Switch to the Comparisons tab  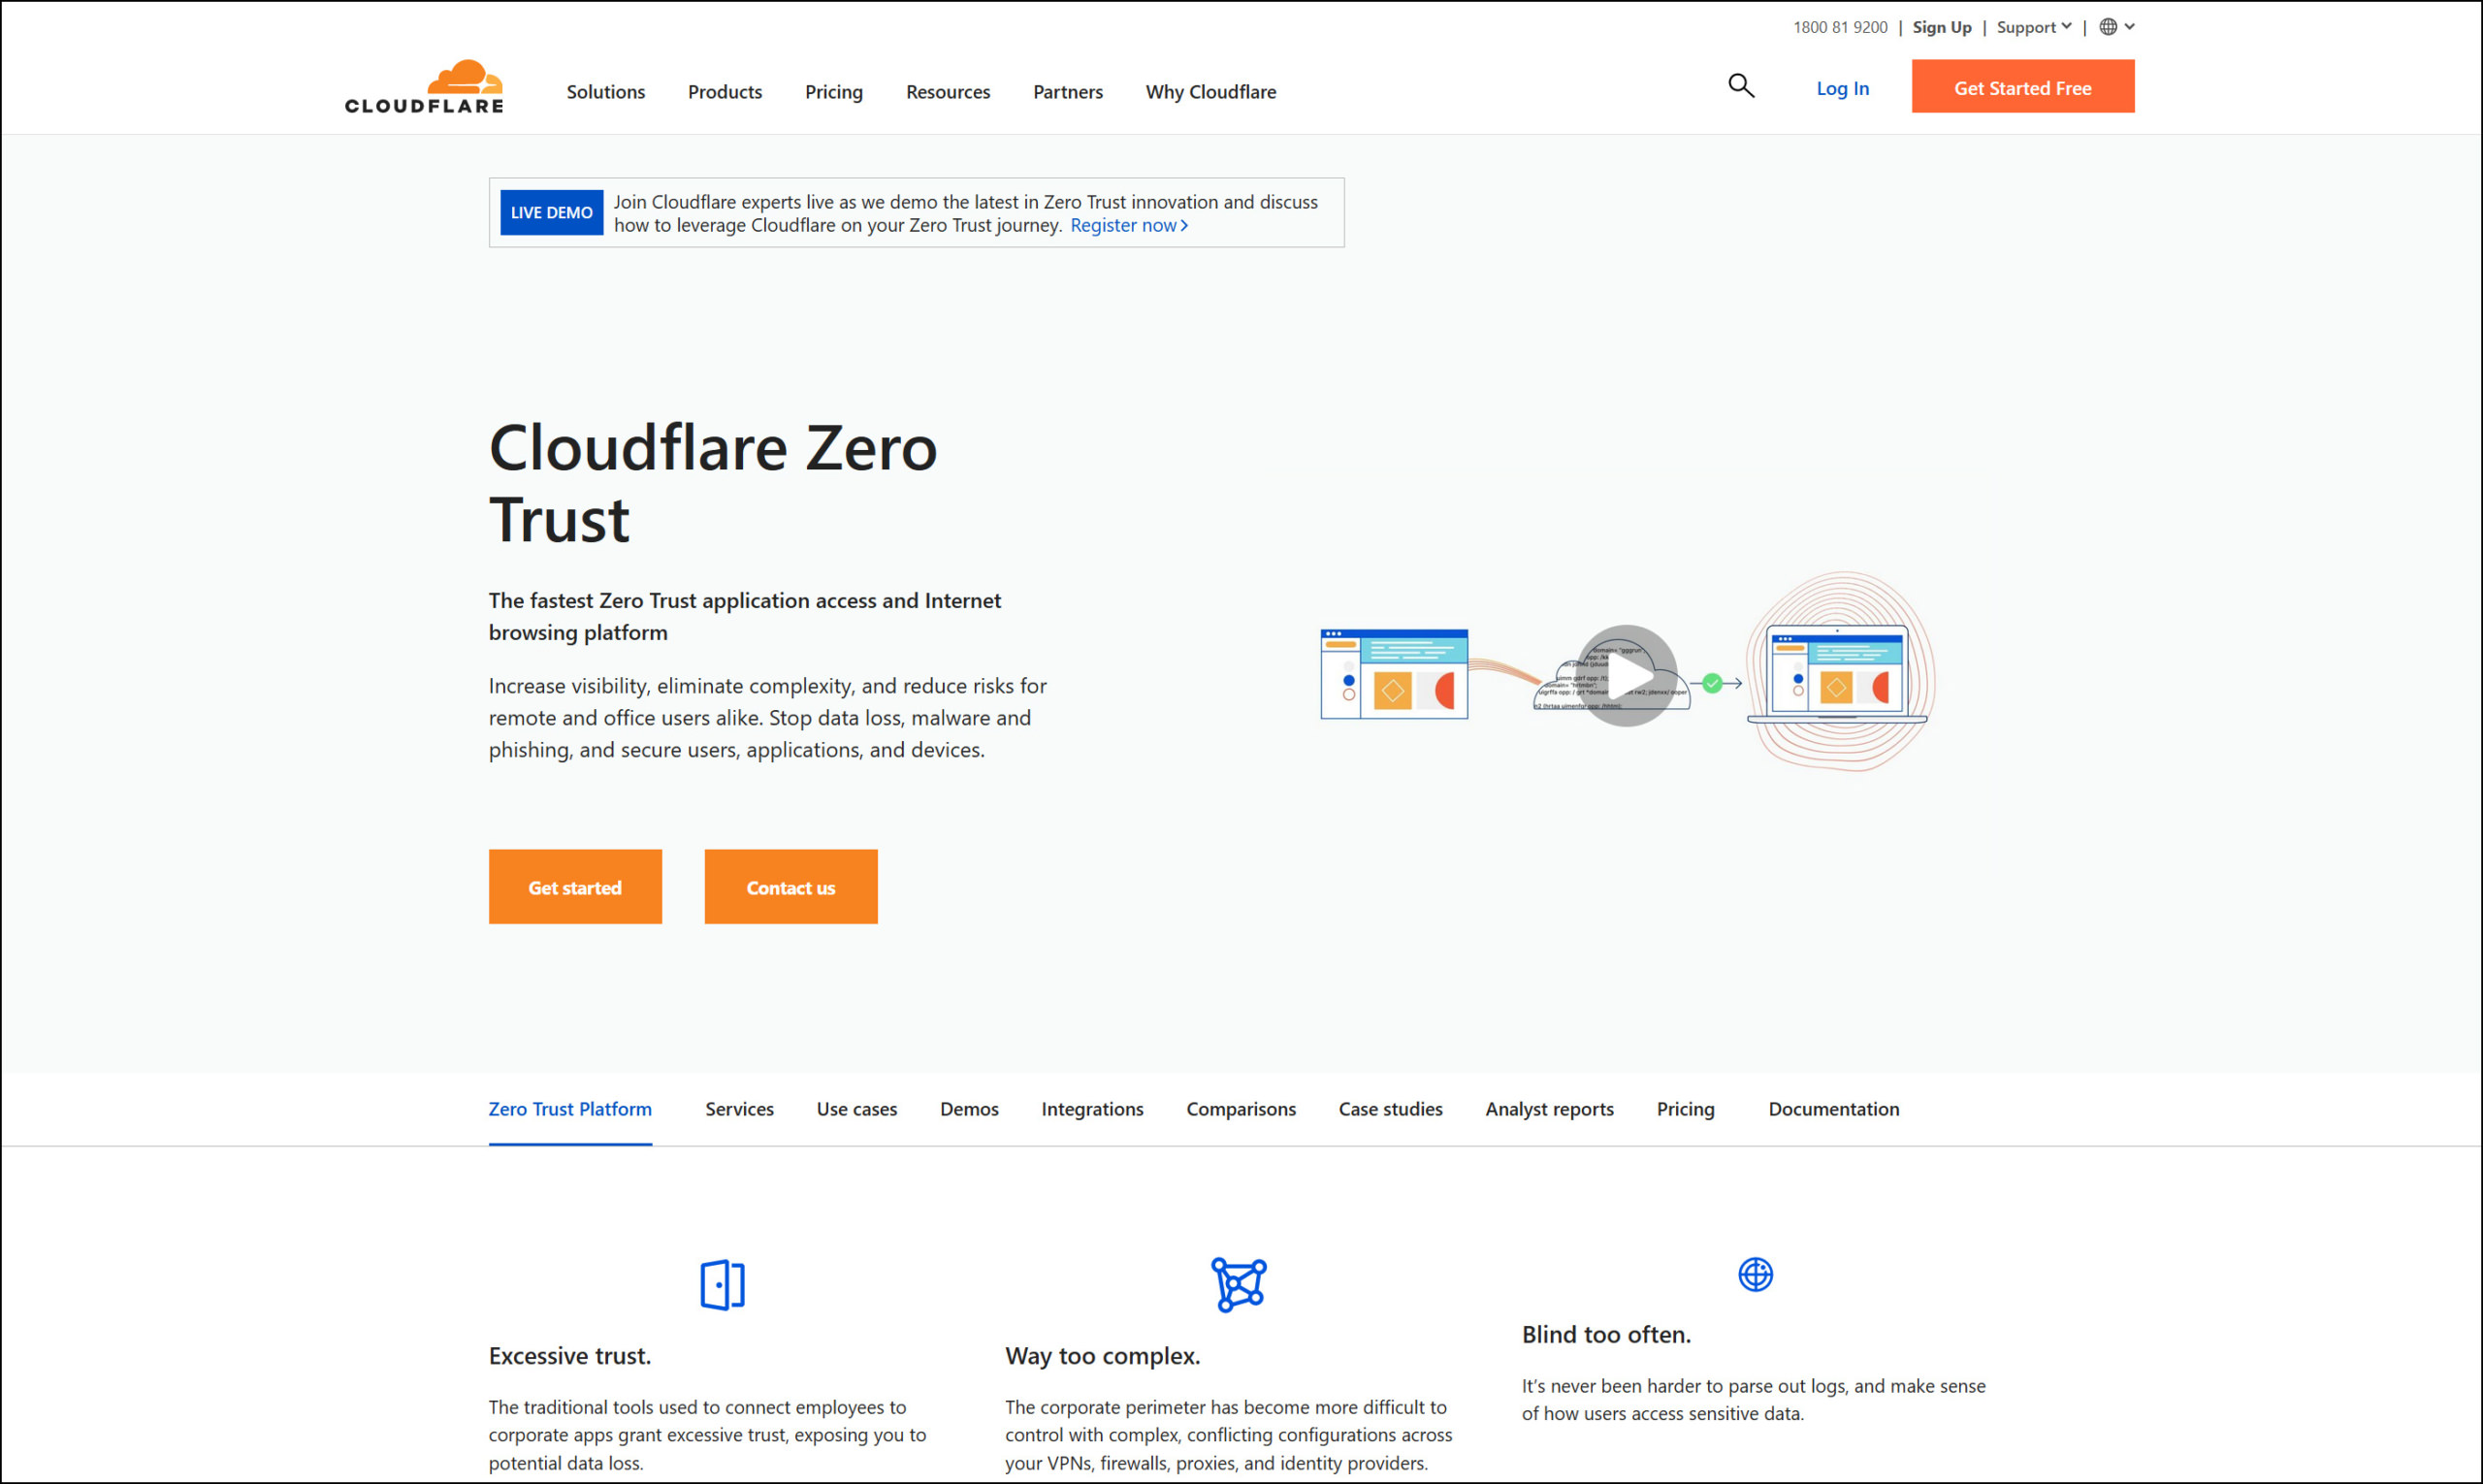coord(1241,1109)
